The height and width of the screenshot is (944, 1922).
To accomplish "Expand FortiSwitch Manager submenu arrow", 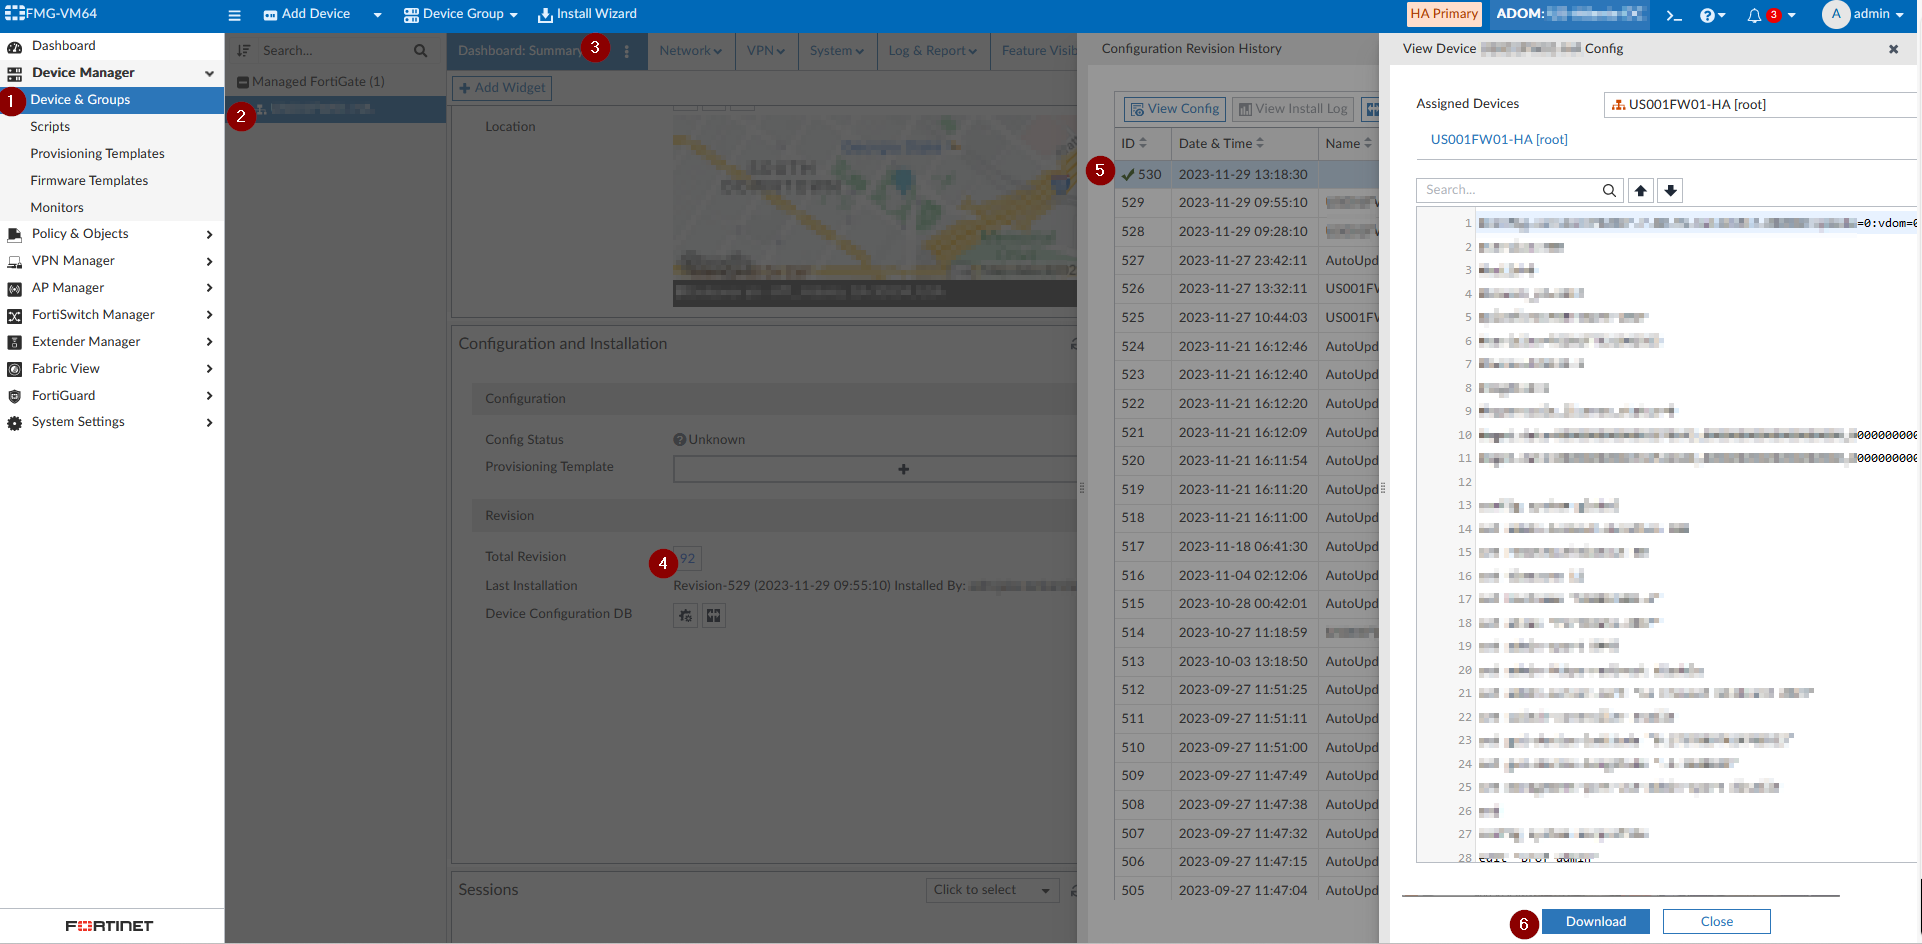I will click(x=209, y=315).
